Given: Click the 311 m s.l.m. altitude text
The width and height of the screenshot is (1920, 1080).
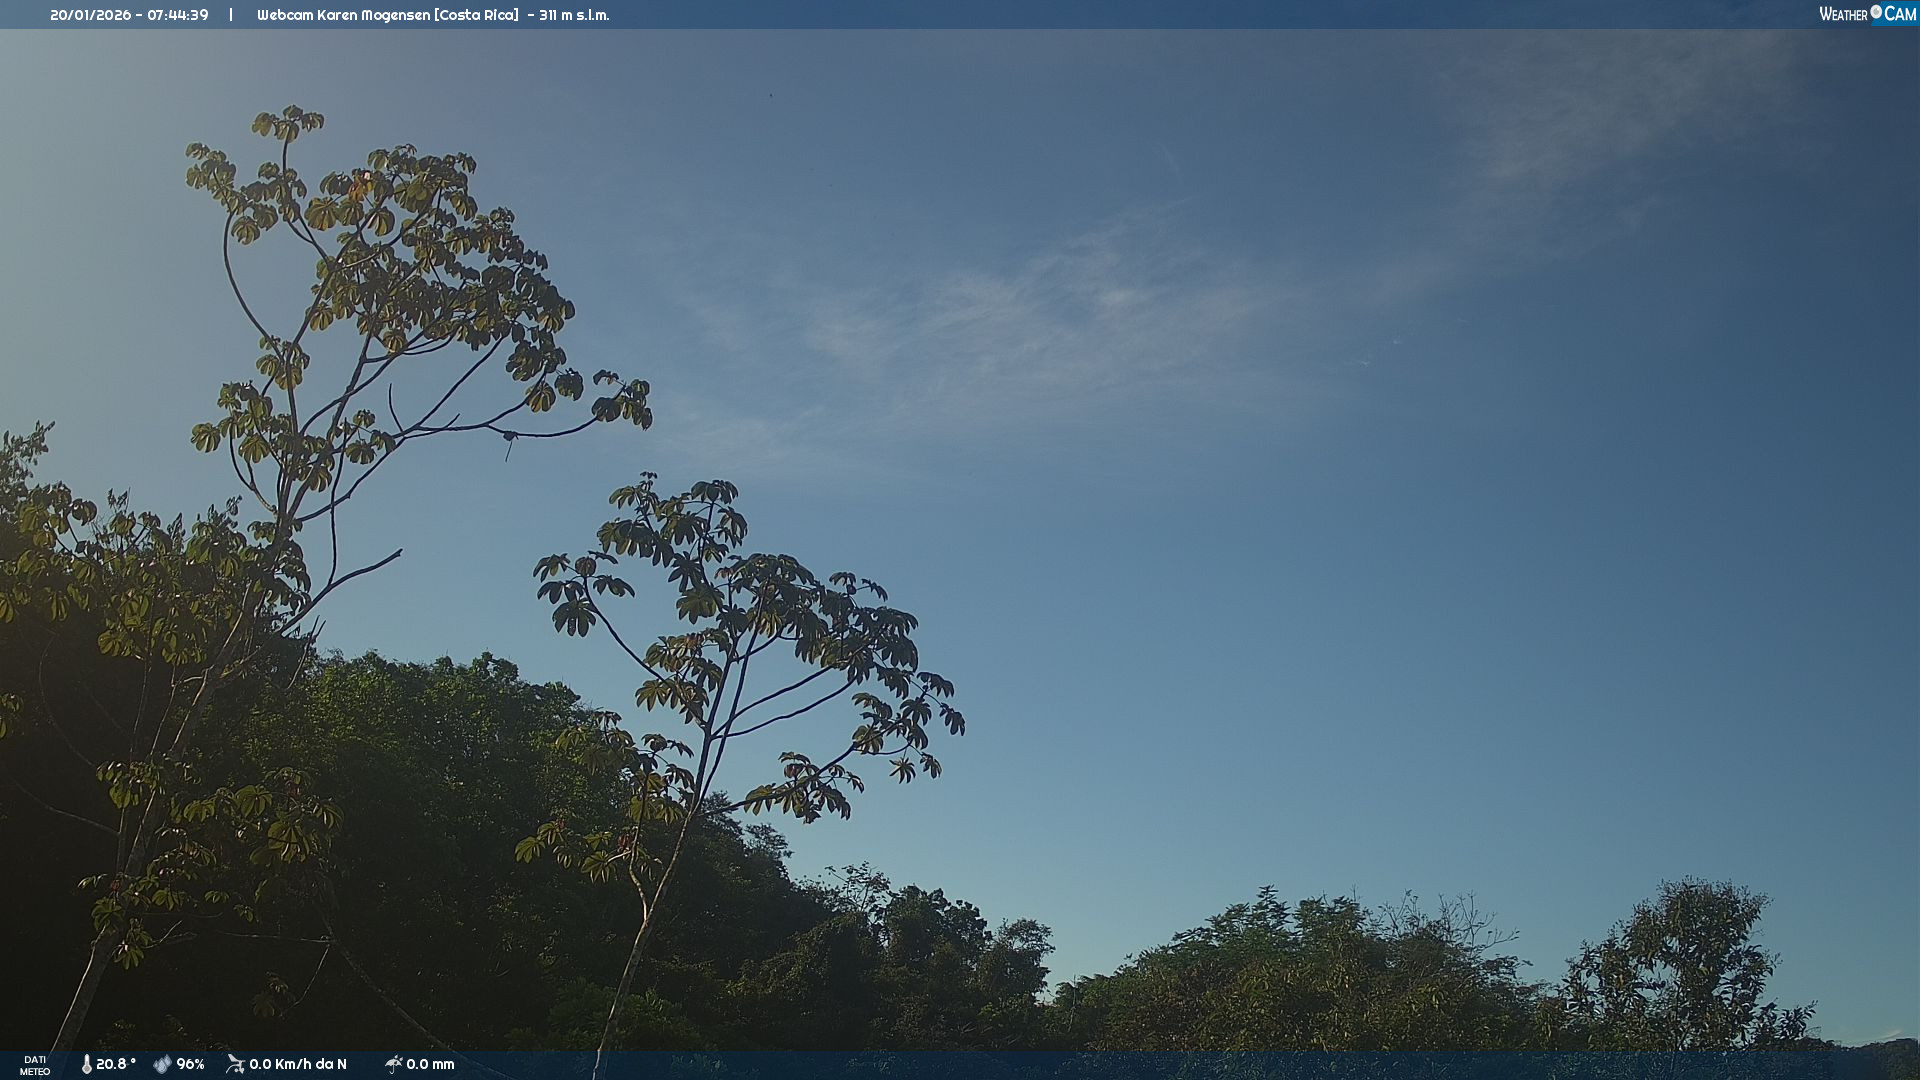Looking at the screenshot, I should click(574, 15).
